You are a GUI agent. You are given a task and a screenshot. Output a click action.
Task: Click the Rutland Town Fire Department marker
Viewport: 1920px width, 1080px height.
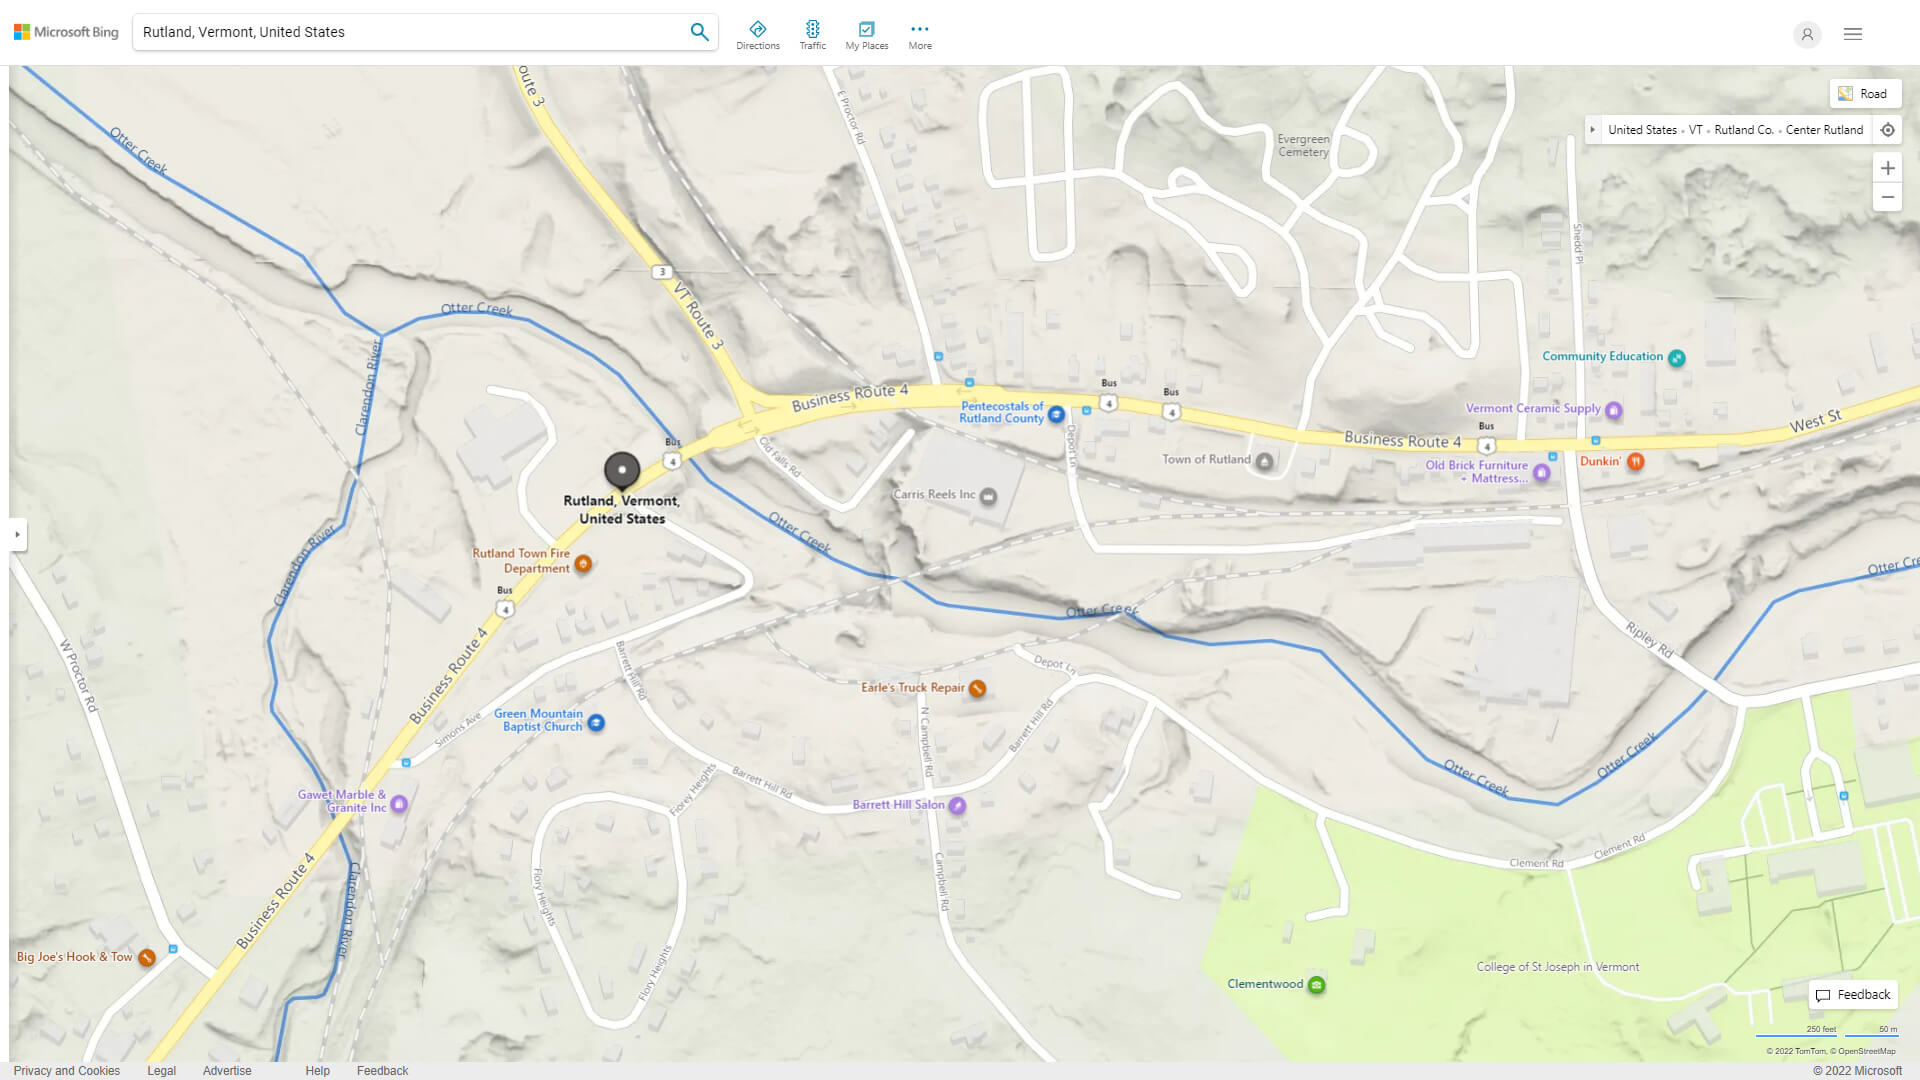click(x=583, y=564)
